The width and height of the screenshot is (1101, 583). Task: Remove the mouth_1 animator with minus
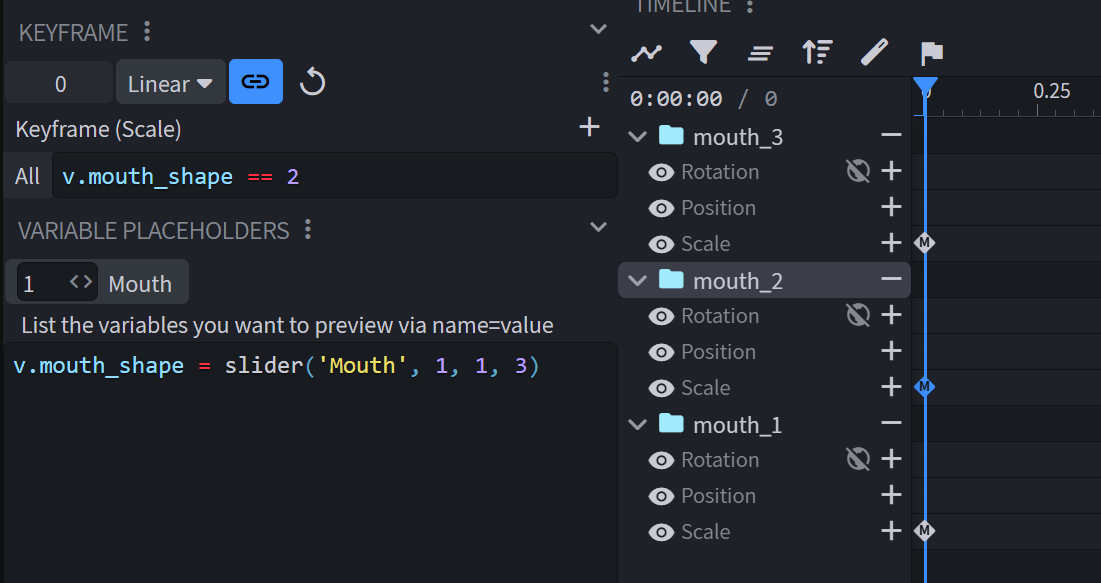(891, 424)
